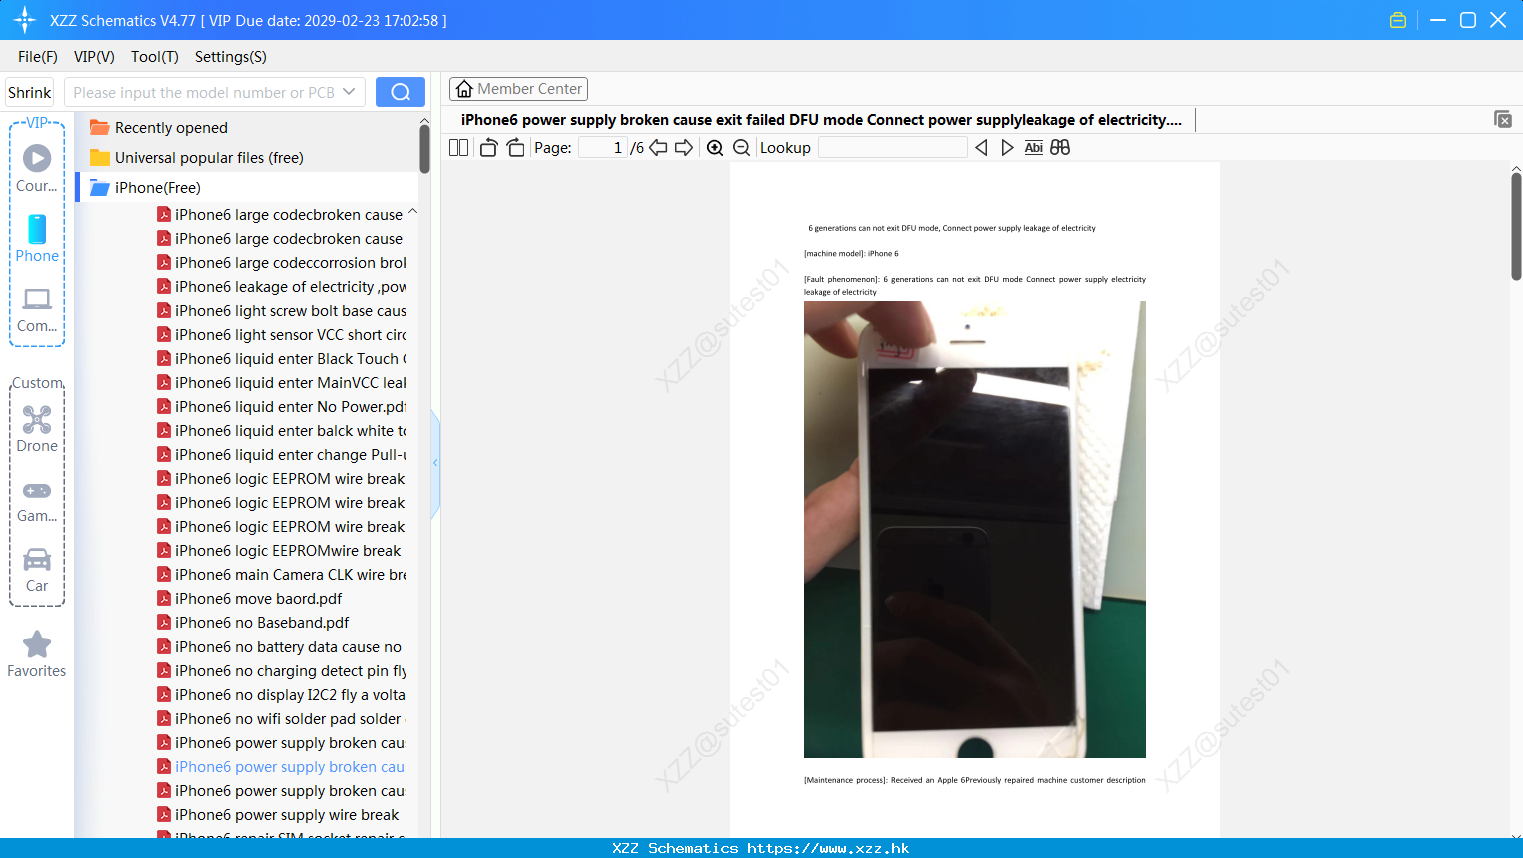The image size is (1523, 858).
Task: Open iPhone6 main Camera CLK file
Action: (282, 575)
